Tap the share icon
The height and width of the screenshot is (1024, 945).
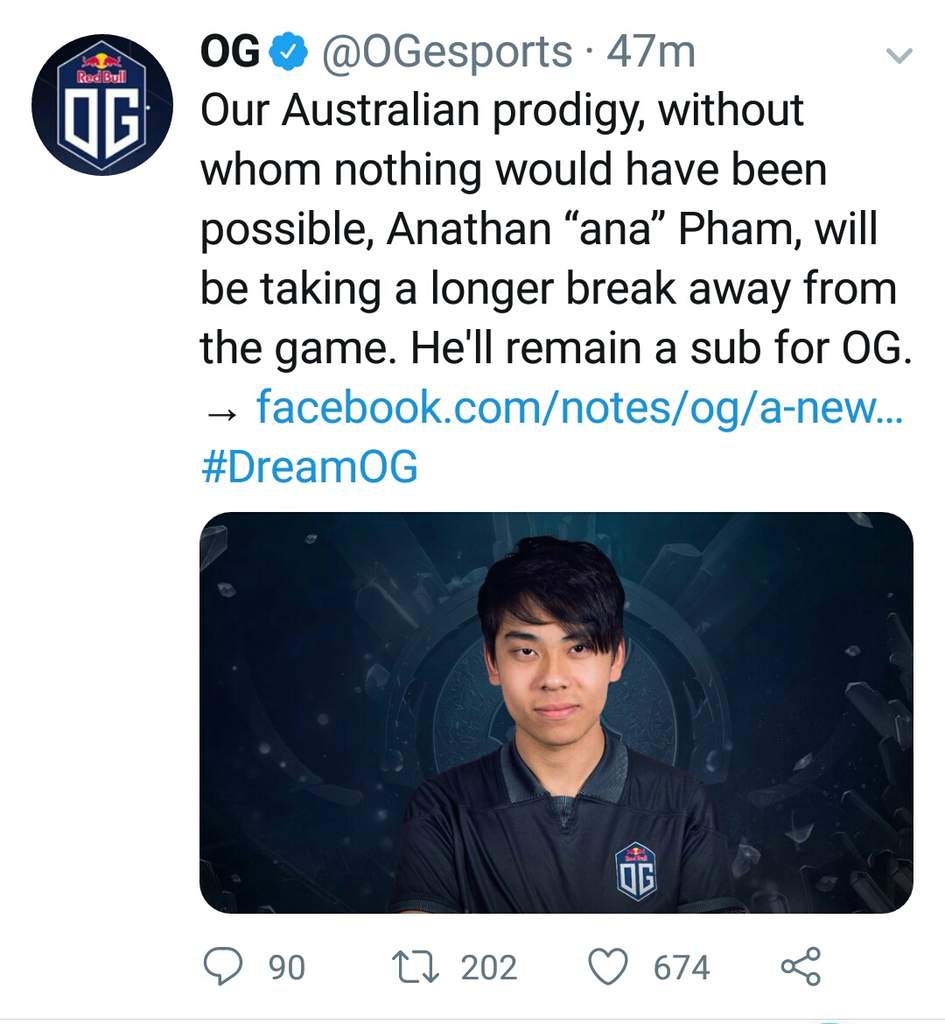tap(801, 966)
